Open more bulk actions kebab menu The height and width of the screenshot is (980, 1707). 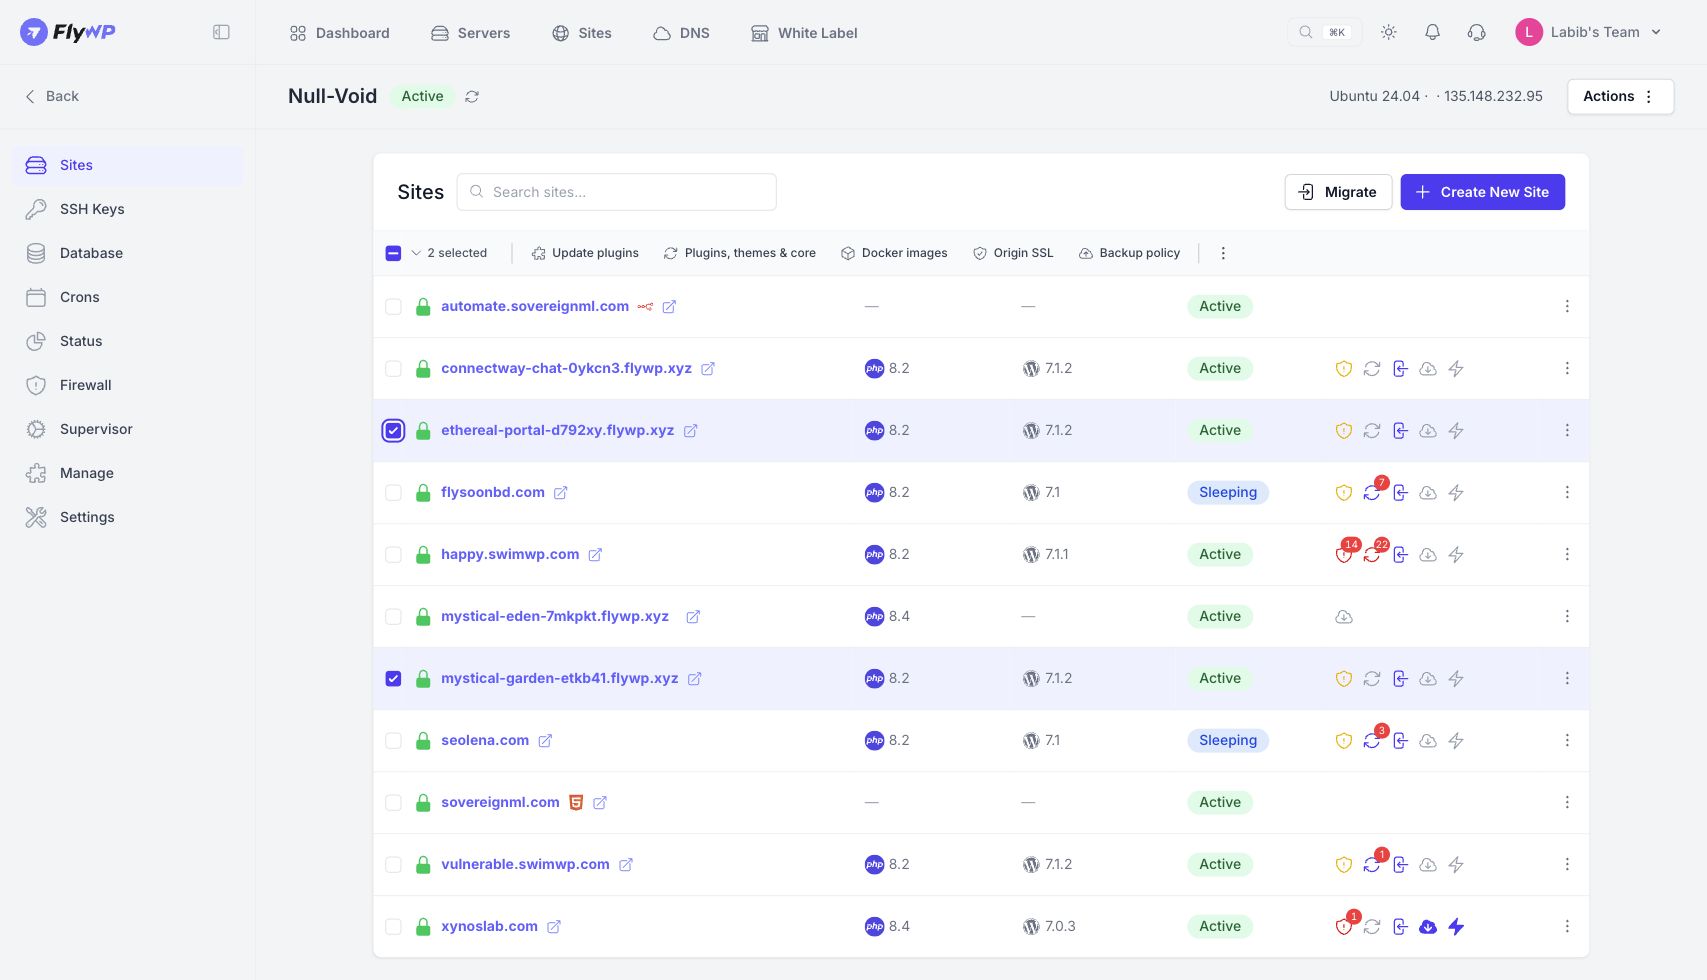1223,253
